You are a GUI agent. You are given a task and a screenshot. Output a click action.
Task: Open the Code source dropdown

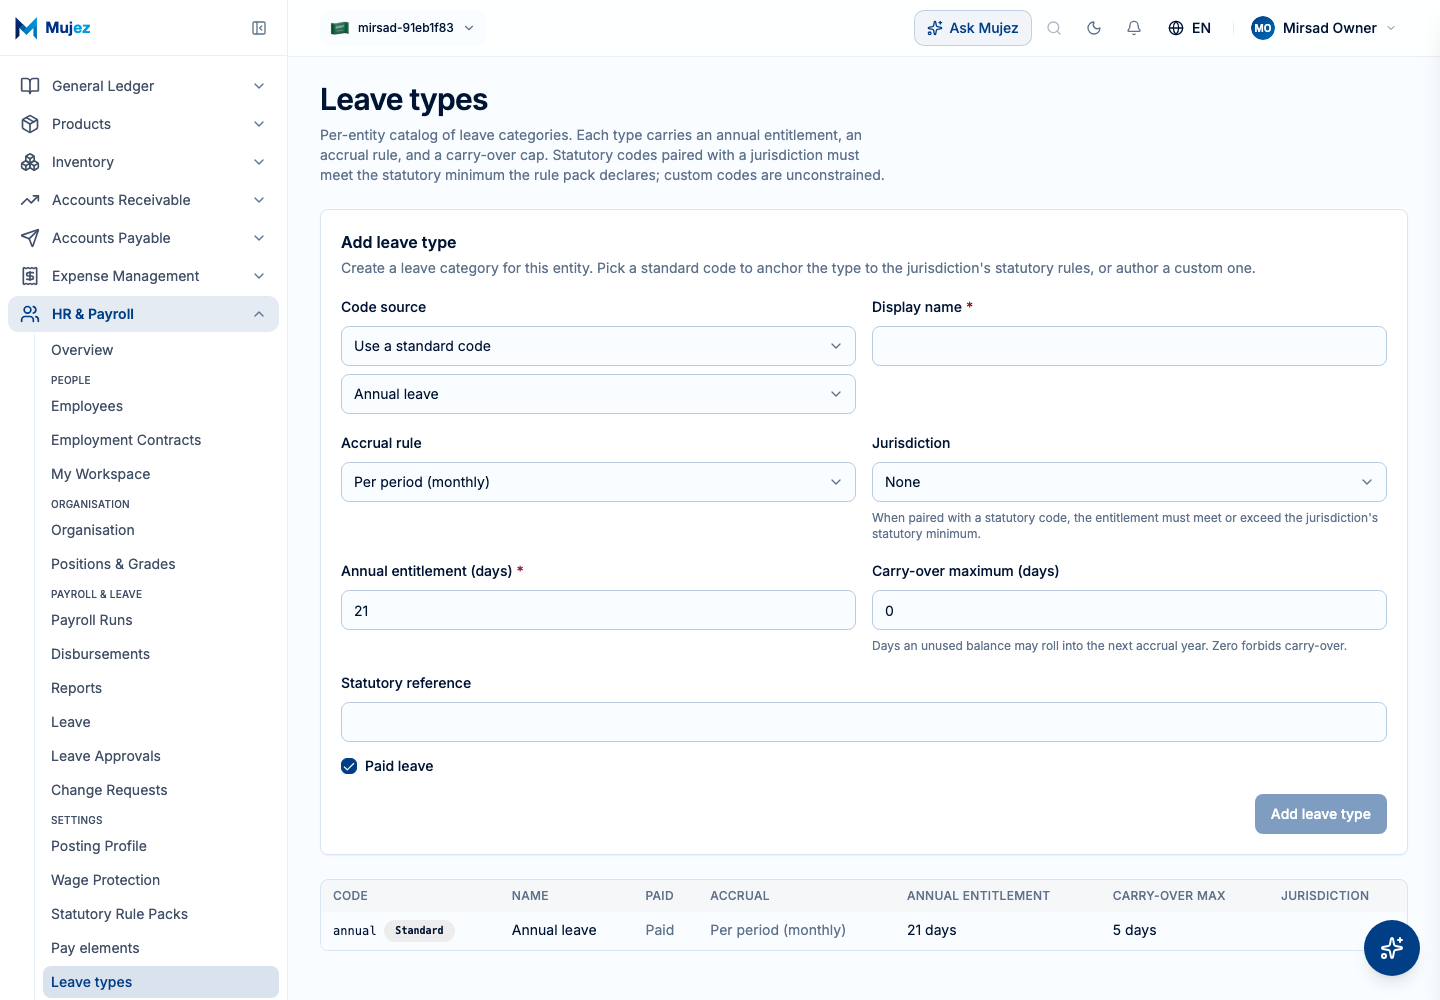click(x=598, y=346)
